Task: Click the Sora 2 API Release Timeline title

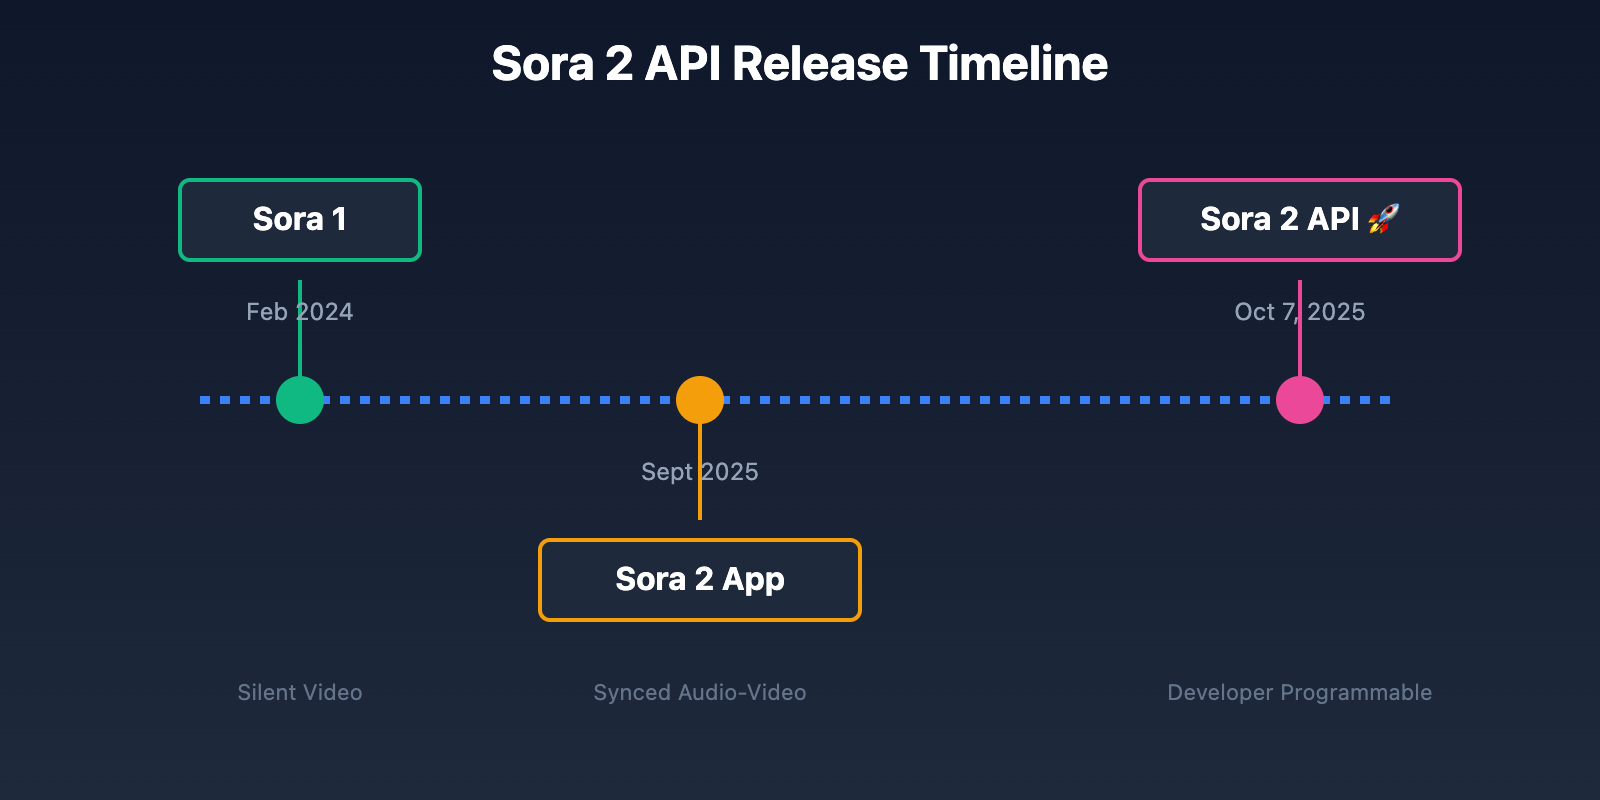Action: coord(800,64)
